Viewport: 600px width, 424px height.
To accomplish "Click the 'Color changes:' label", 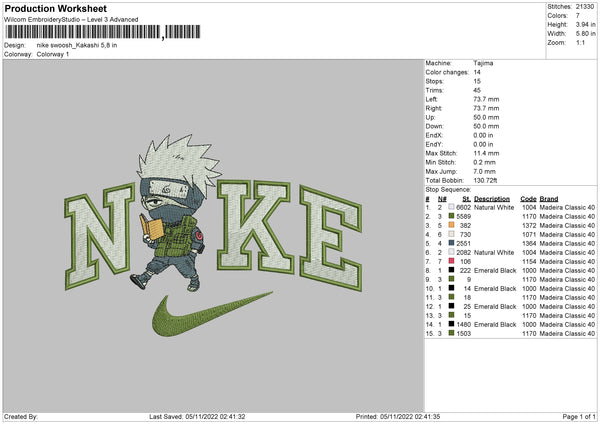I will 447,72.
